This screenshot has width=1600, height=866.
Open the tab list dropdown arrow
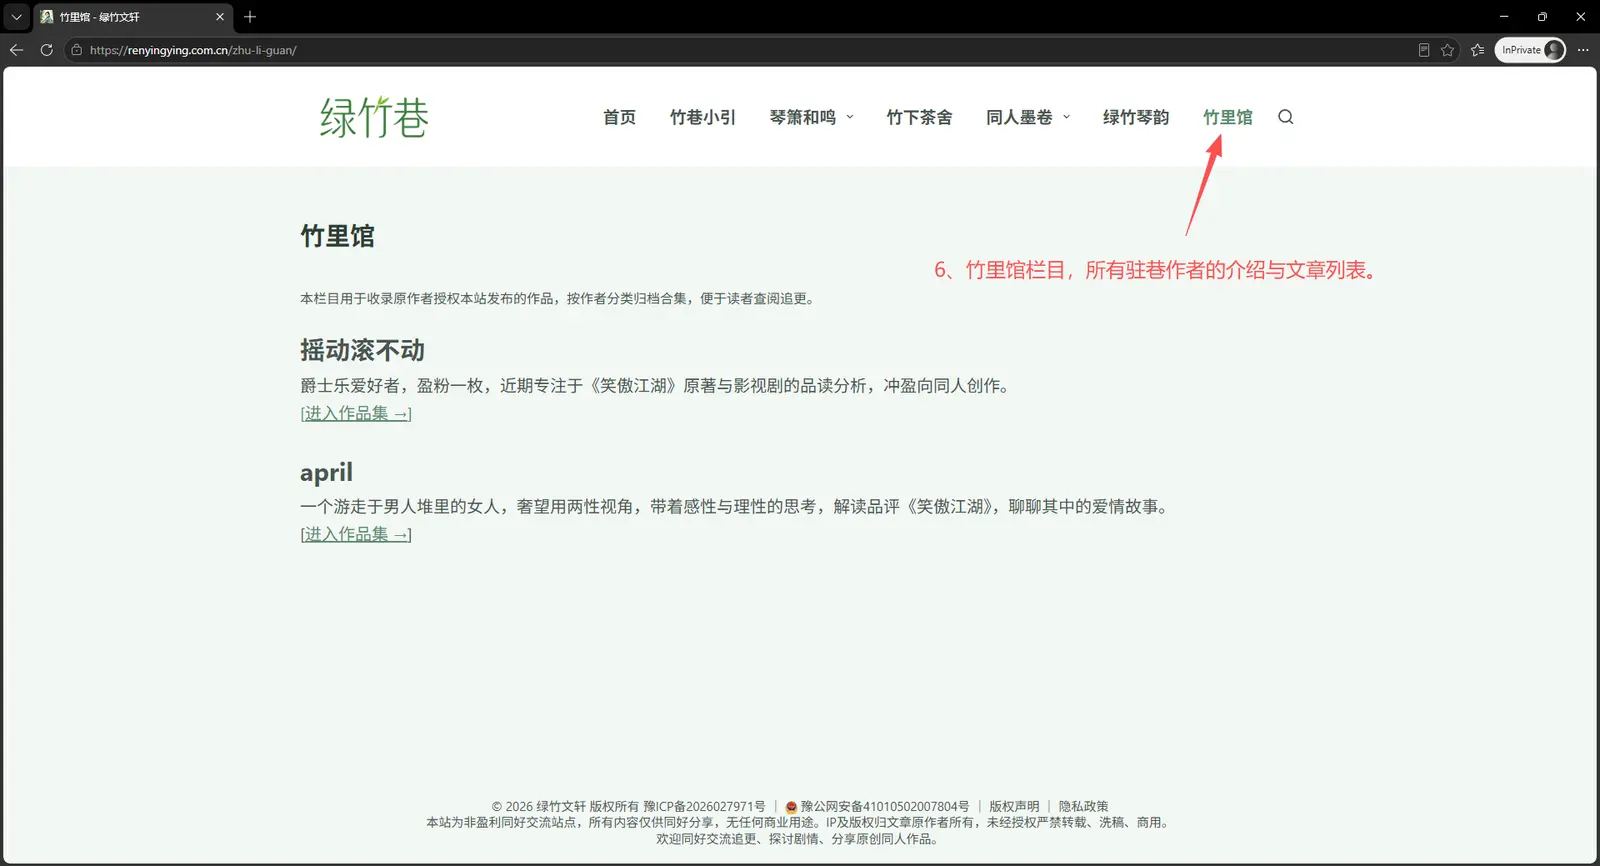tap(16, 17)
